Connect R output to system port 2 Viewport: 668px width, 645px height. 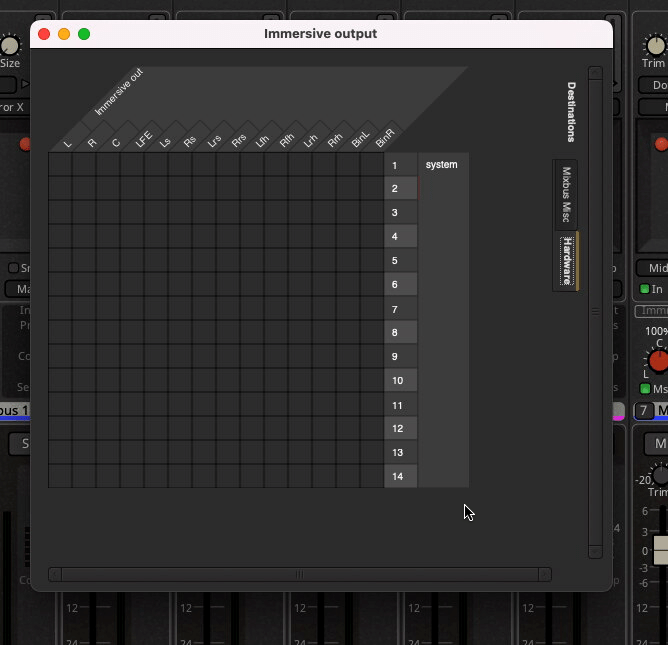click(84, 188)
